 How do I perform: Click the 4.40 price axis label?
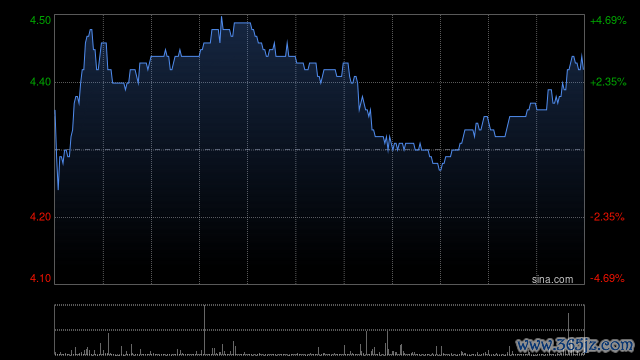pos(40,82)
